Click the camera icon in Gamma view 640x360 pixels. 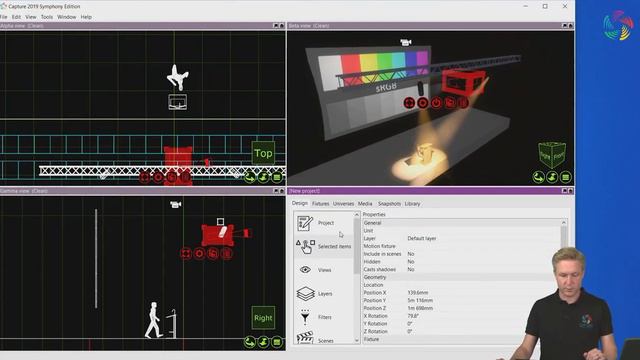176,204
